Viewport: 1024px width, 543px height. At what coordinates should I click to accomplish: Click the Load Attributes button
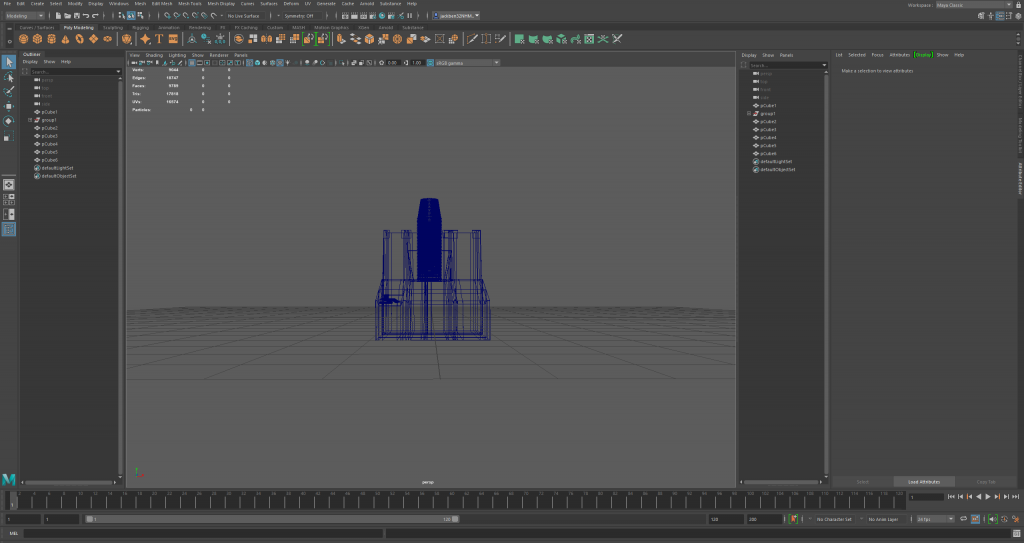tap(922, 481)
